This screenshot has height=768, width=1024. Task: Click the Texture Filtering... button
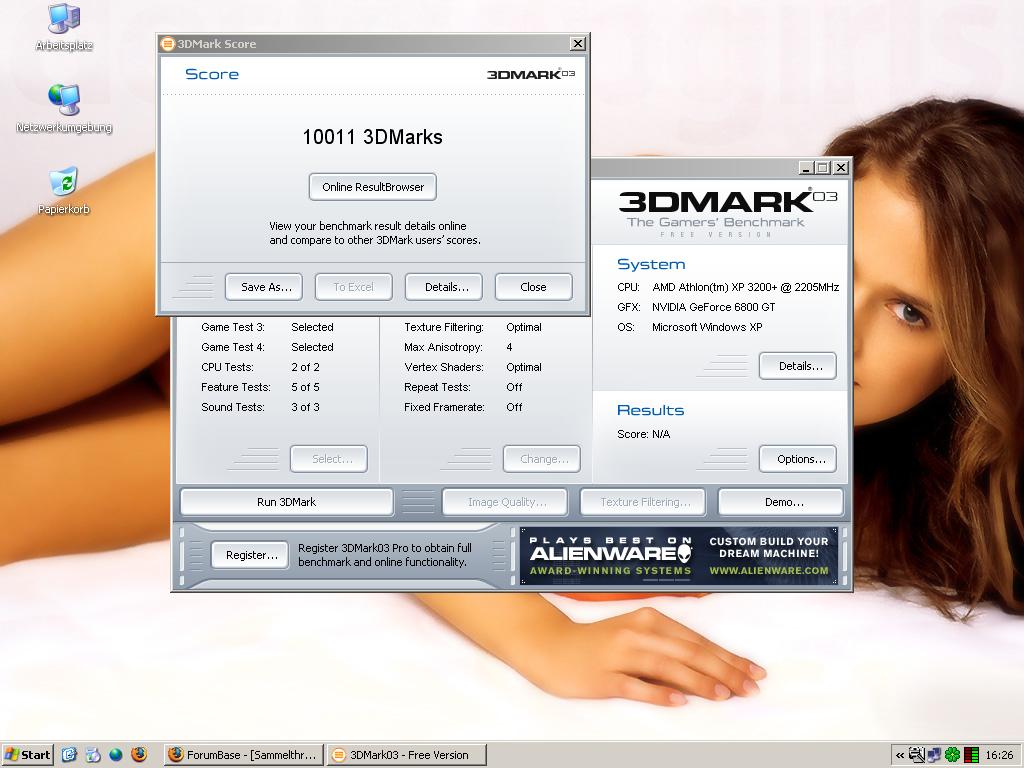[x=643, y=502]
